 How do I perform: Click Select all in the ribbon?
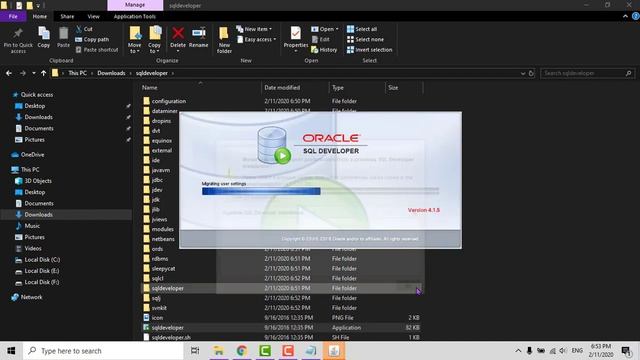(x=362, y=29)
